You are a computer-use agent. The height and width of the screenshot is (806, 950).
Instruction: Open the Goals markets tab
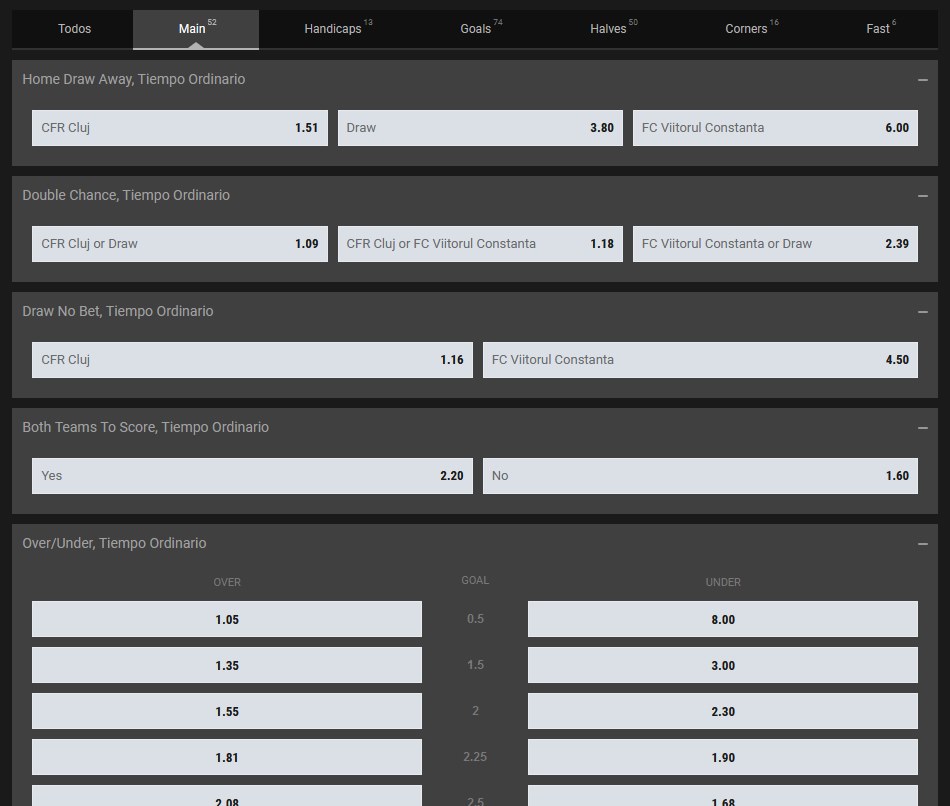(474, 29)
